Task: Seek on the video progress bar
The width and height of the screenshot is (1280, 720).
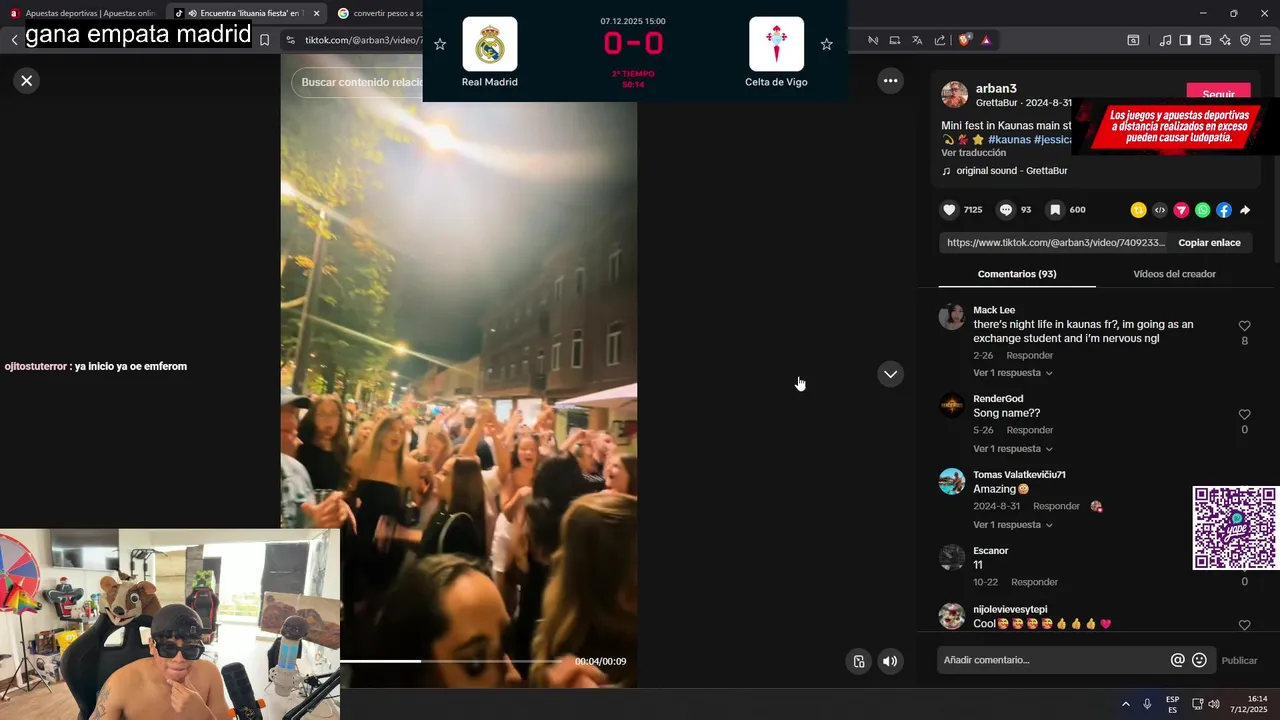Action: 452,661
